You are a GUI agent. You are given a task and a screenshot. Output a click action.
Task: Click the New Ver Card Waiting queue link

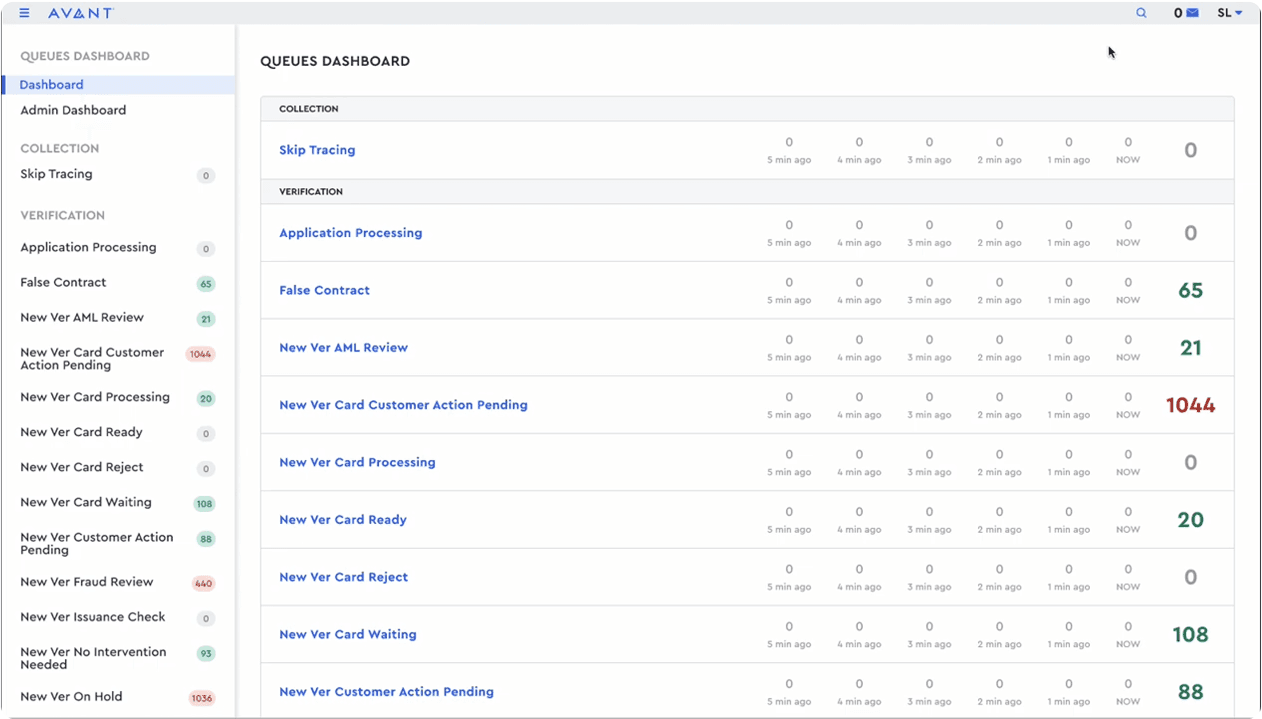click(348, 634)
